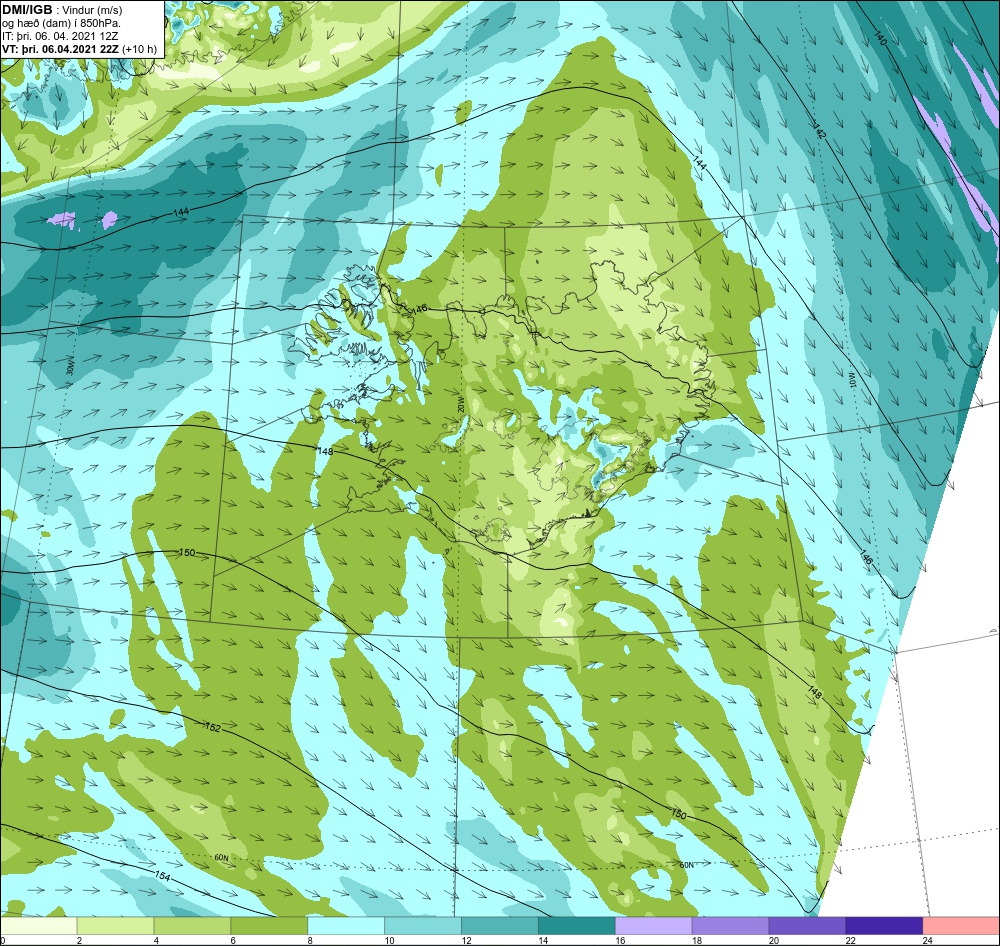Click the 30W longitude label
1000x946 pixels.
coord(70,368)
